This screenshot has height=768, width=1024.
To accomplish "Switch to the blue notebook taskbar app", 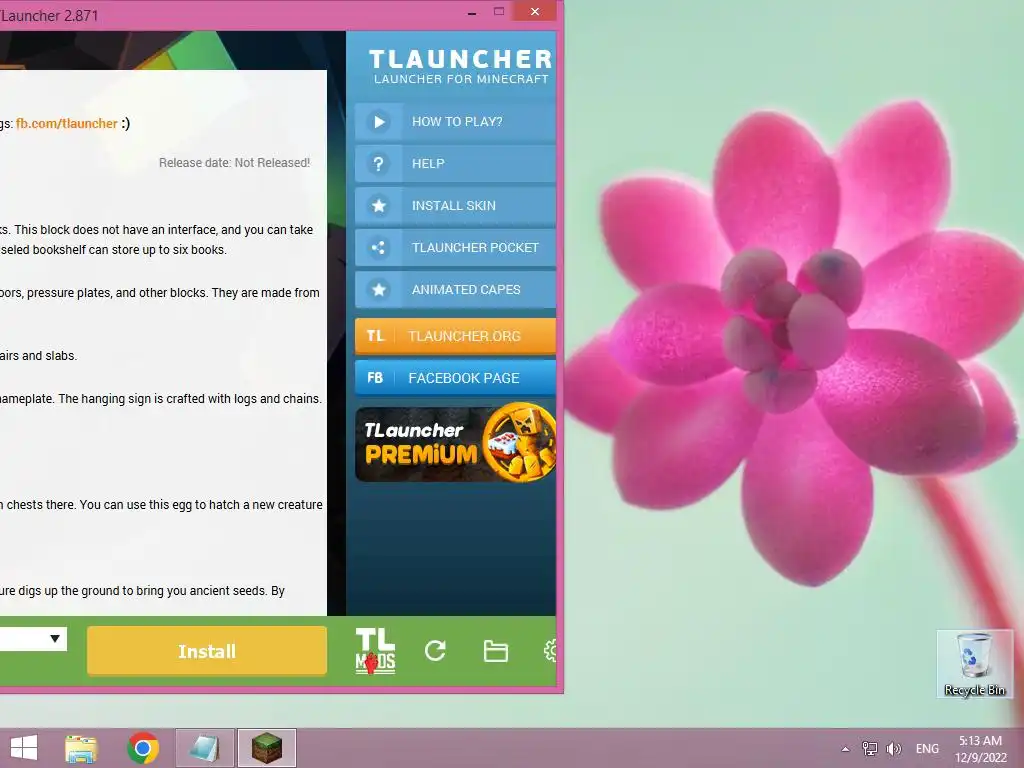I will point(204,748).
